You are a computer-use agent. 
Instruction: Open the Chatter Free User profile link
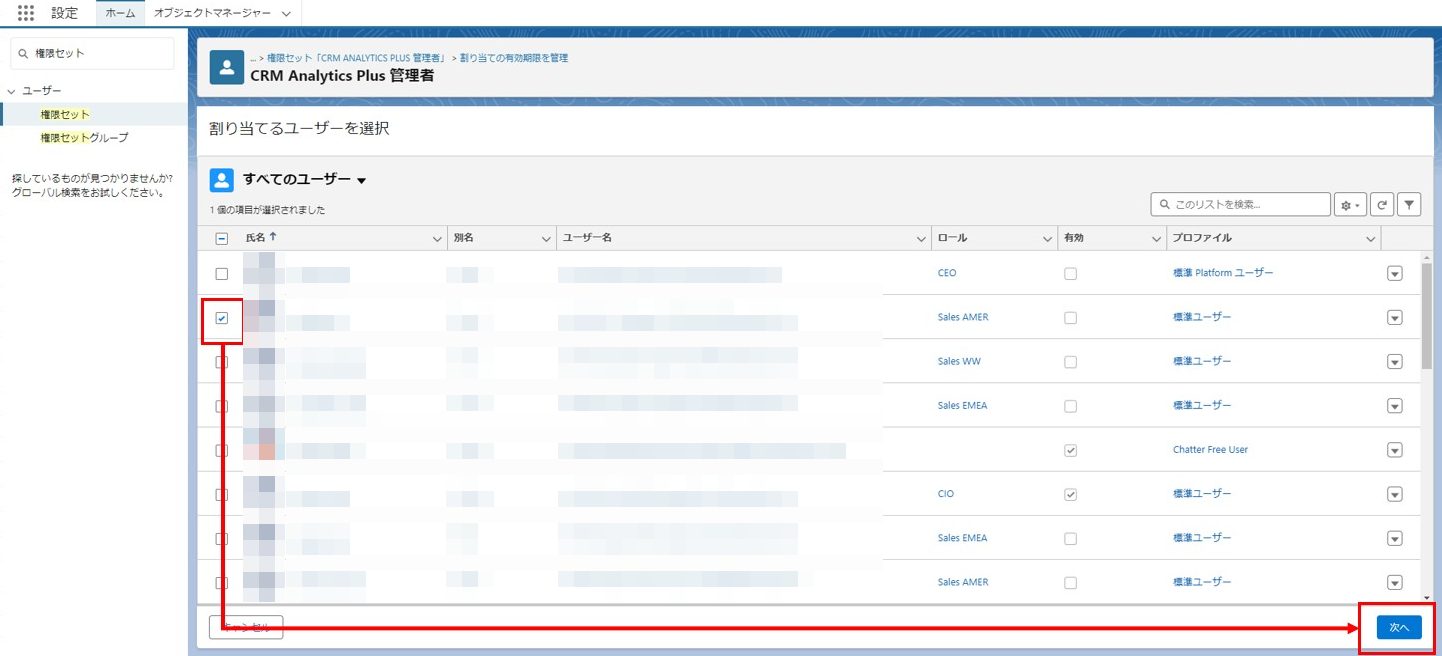tap(1210, 450)
